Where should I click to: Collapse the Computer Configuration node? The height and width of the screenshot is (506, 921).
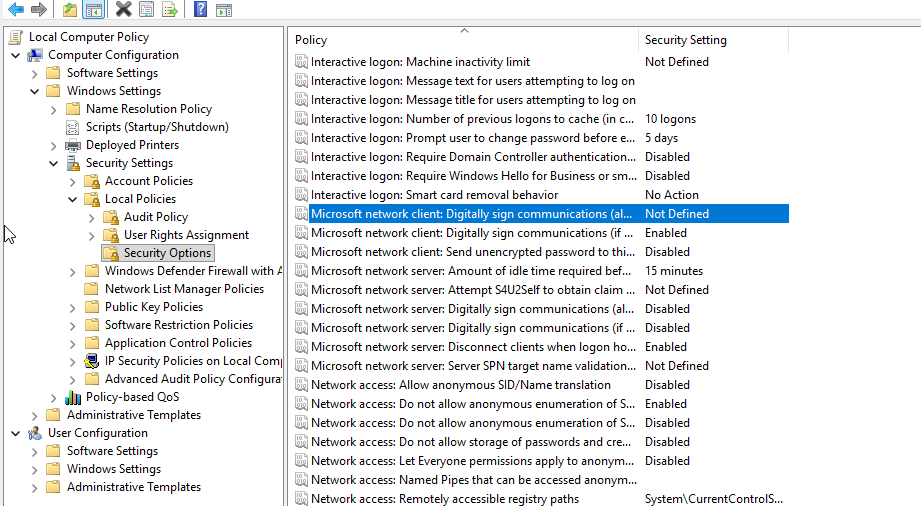[16, 56]
